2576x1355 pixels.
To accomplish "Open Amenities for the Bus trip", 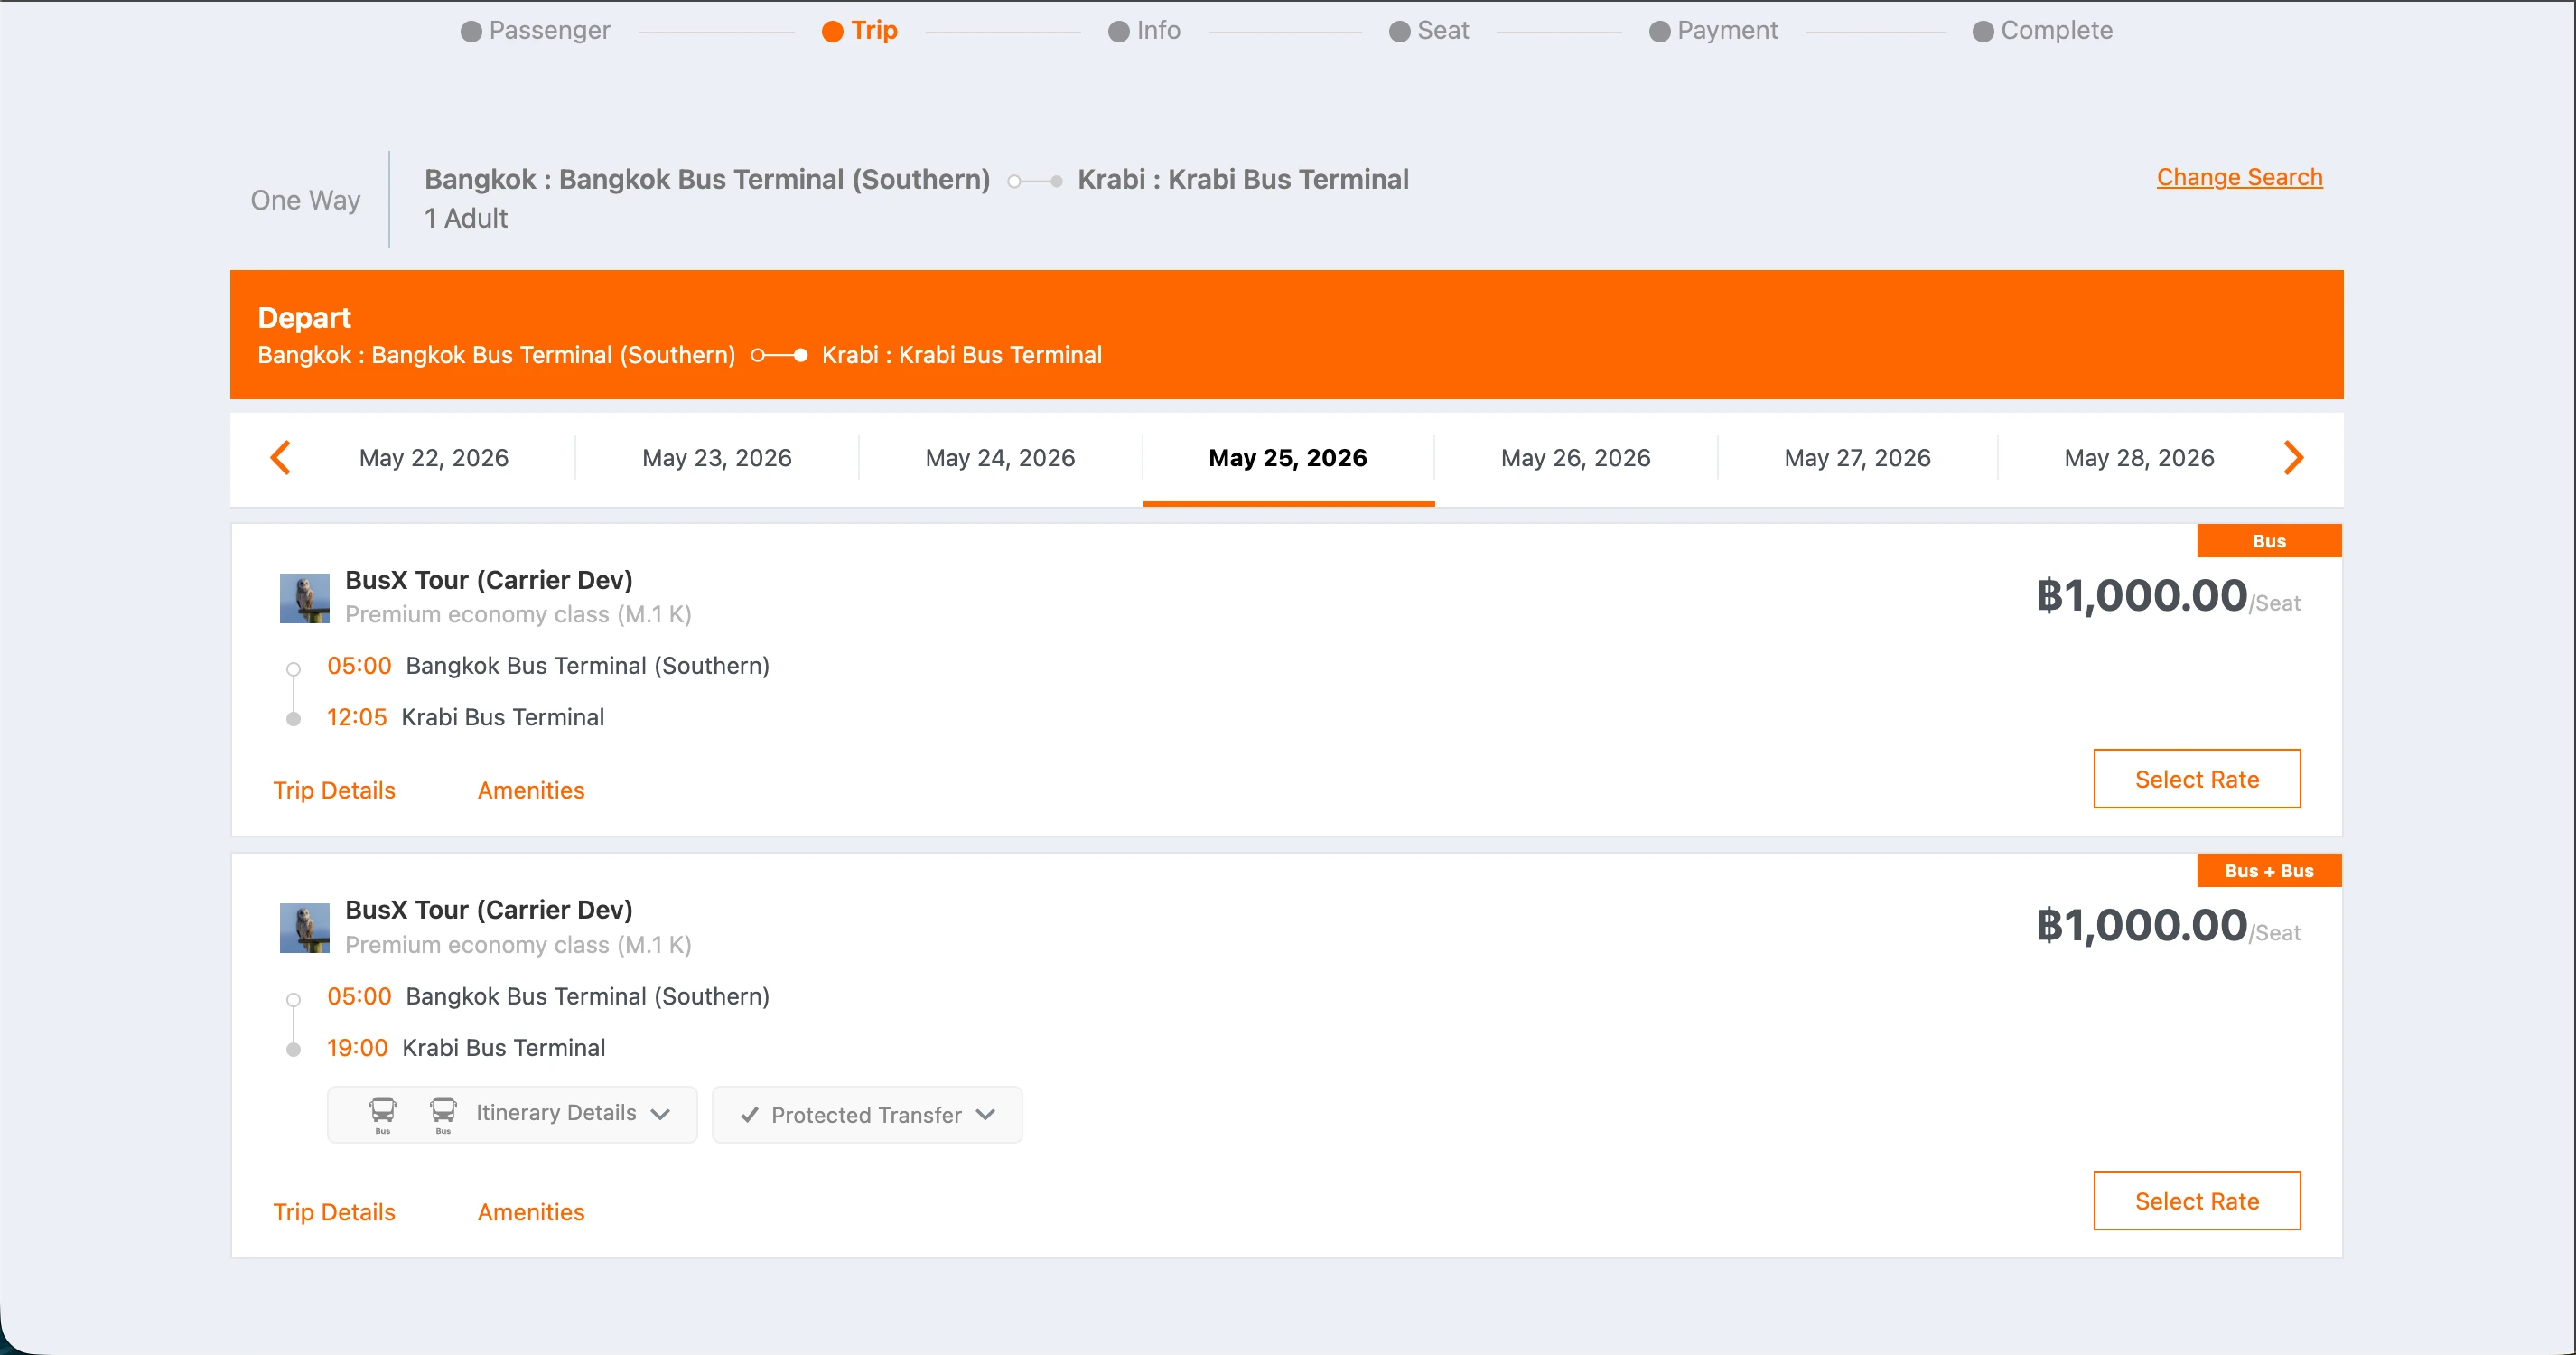I will 531,791.
